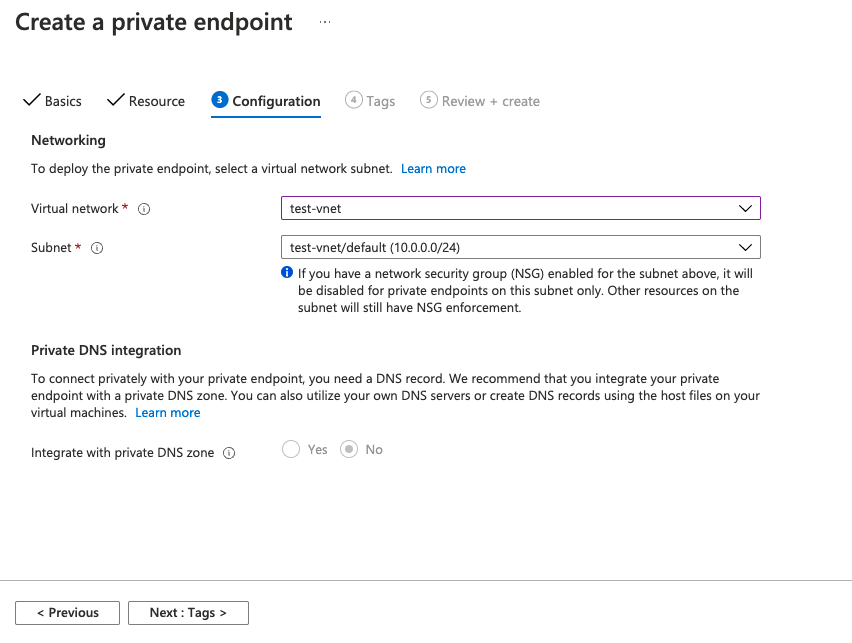Open the ellipsis menu beside the page title

tap(325, 22)
